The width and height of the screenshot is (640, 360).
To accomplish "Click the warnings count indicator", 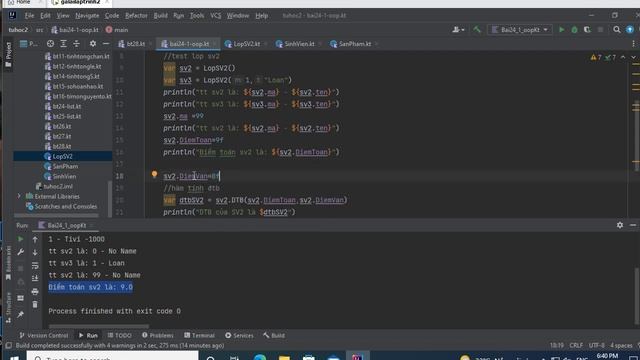I will tap(596, 57).
